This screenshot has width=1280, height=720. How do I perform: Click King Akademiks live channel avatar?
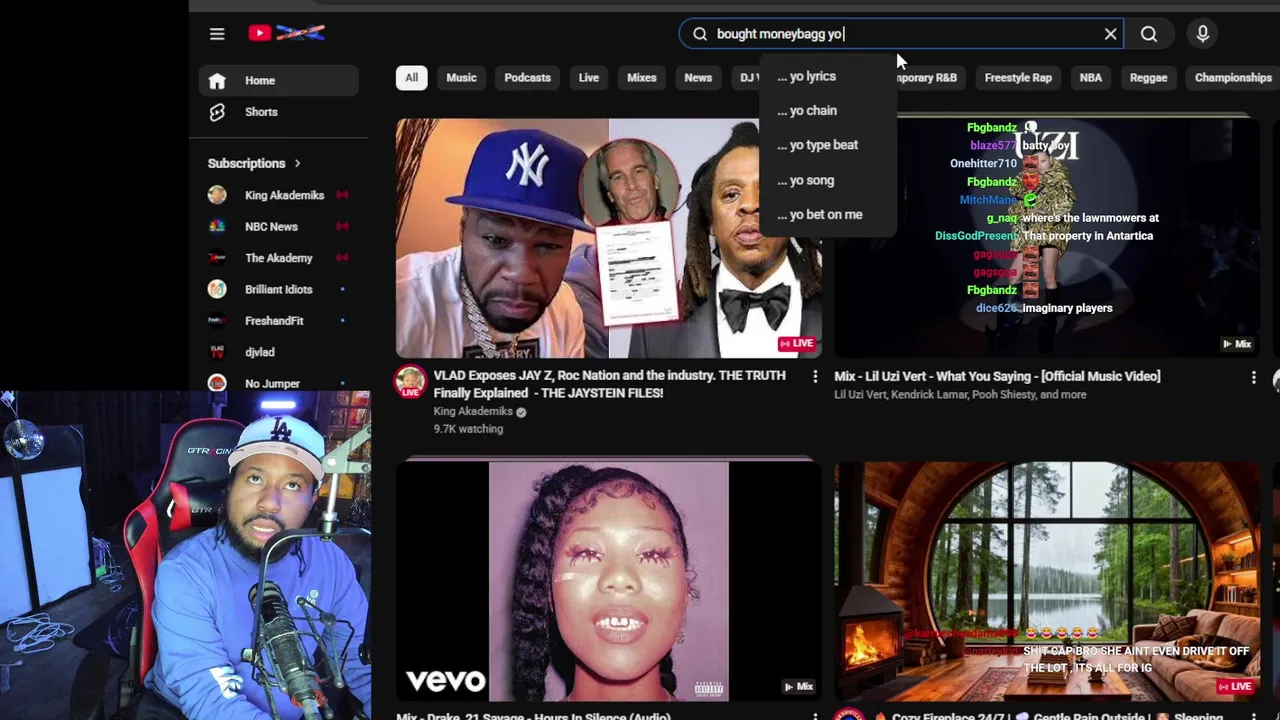pyautogui.click(x=410, y=382)
